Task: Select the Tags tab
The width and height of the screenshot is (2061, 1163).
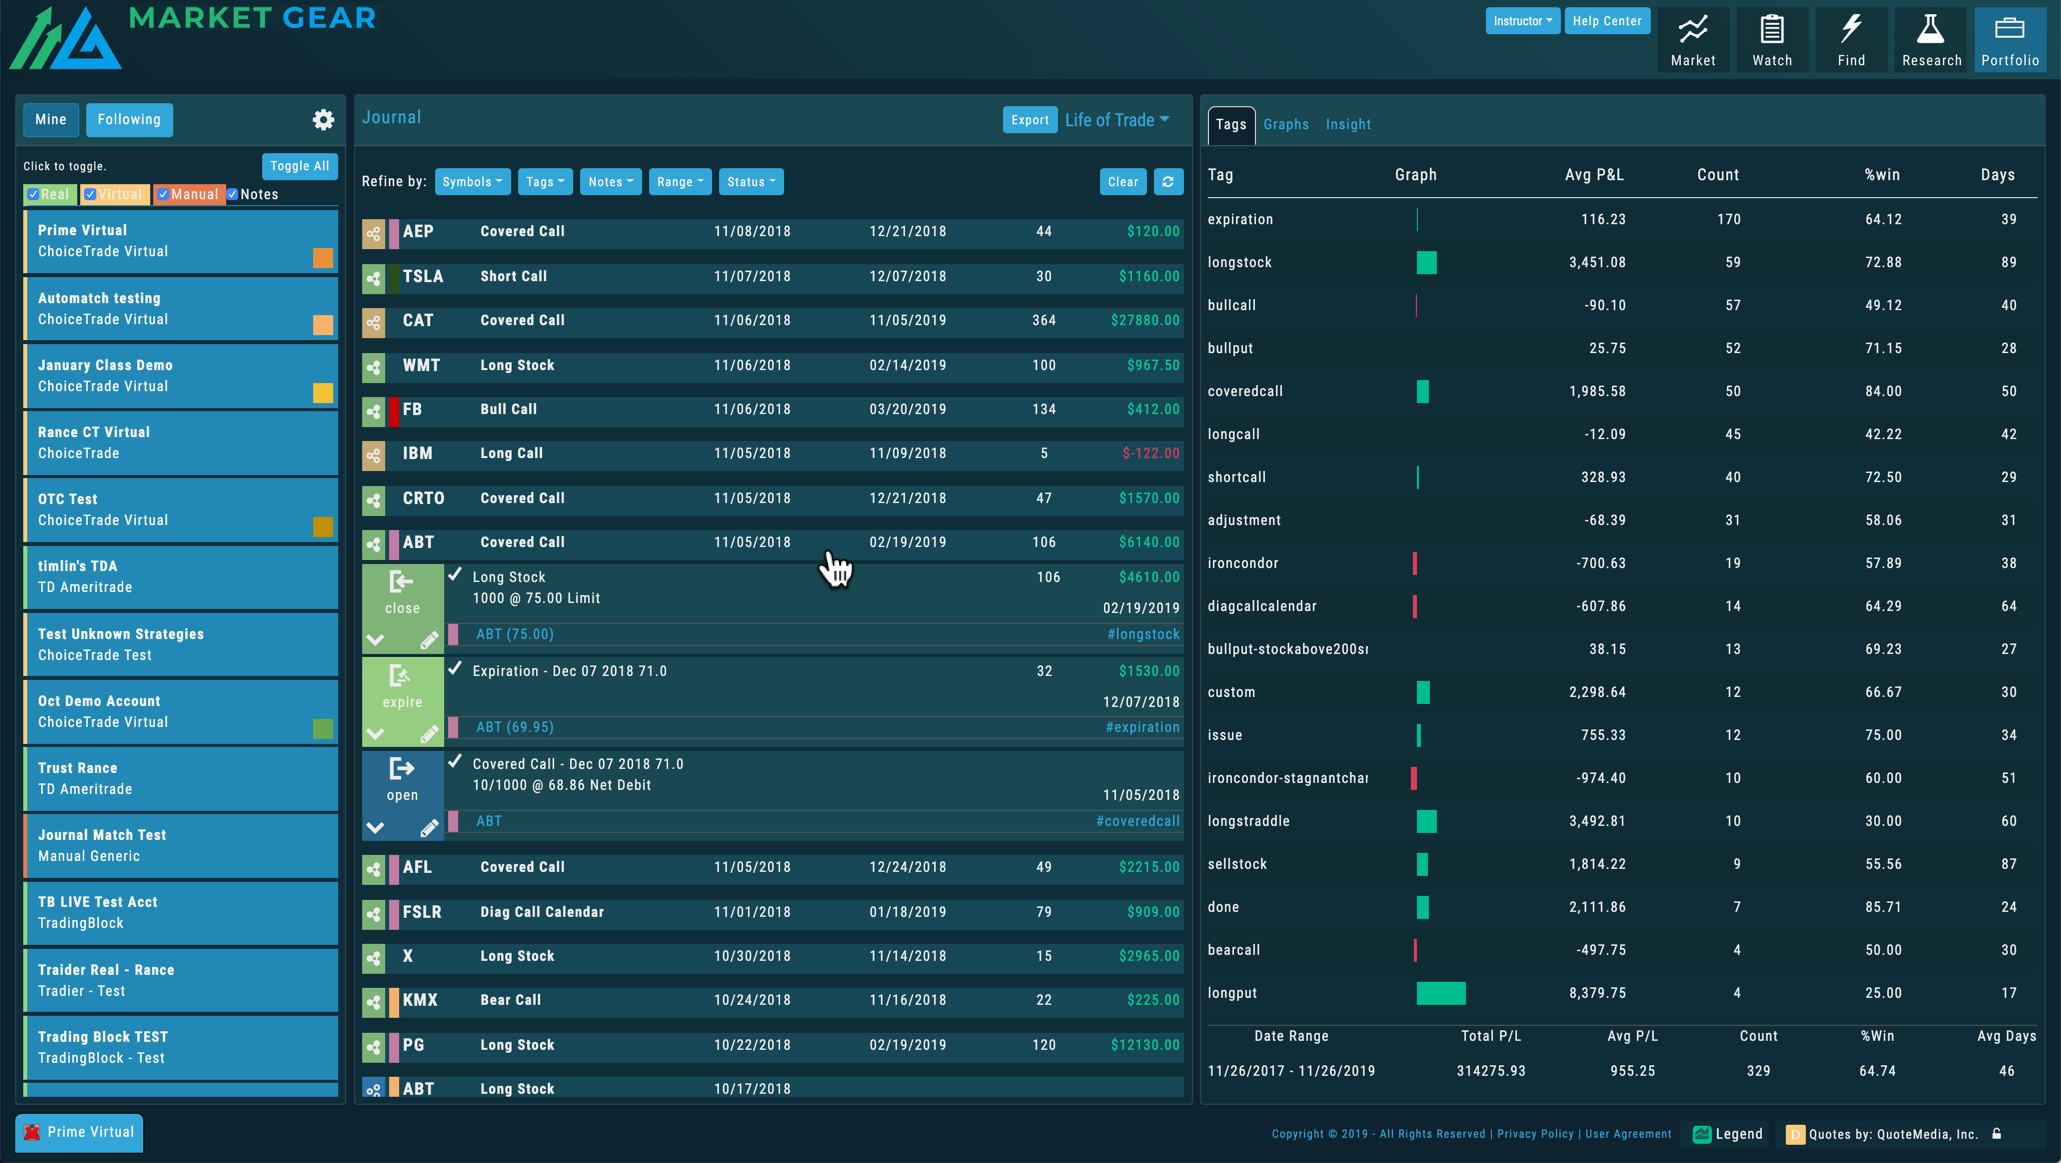Action: pyautogui.click(x=1231, y=125)
